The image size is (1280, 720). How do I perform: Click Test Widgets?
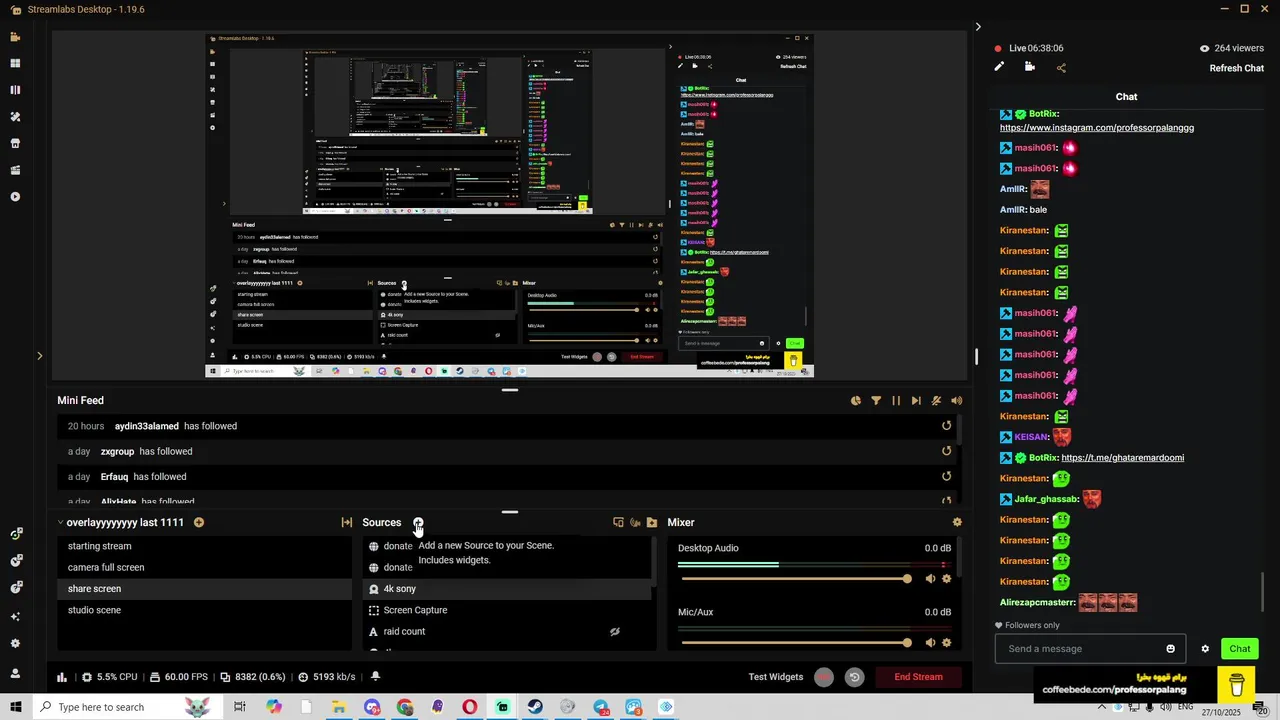[x=775, y=677]
